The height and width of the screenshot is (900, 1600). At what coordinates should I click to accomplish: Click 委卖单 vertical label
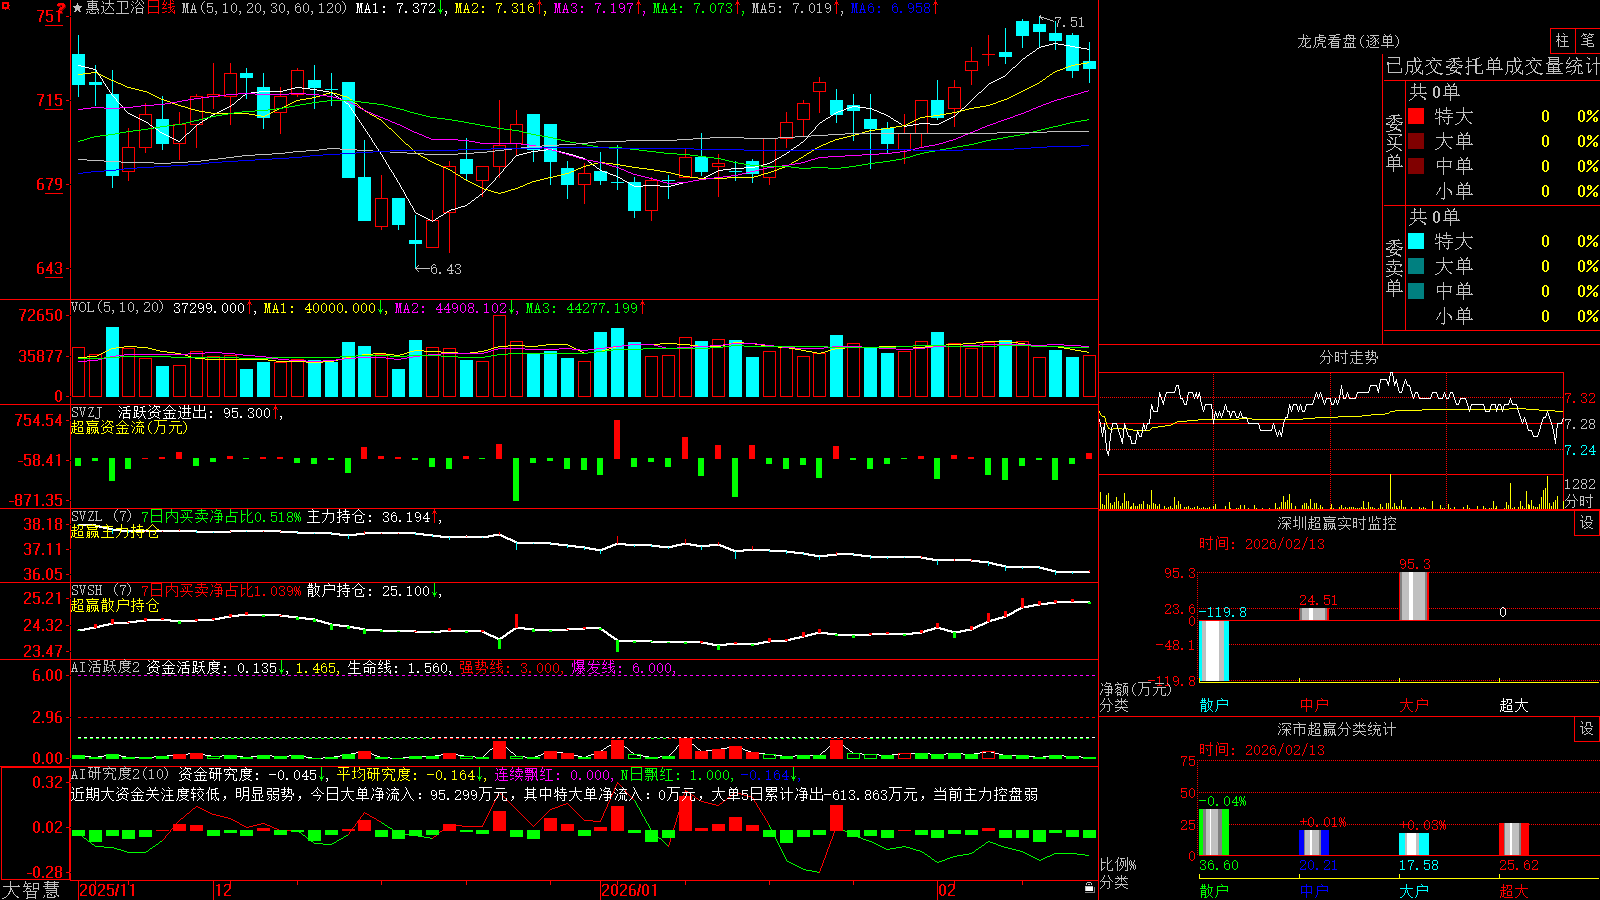(1394, 267)
